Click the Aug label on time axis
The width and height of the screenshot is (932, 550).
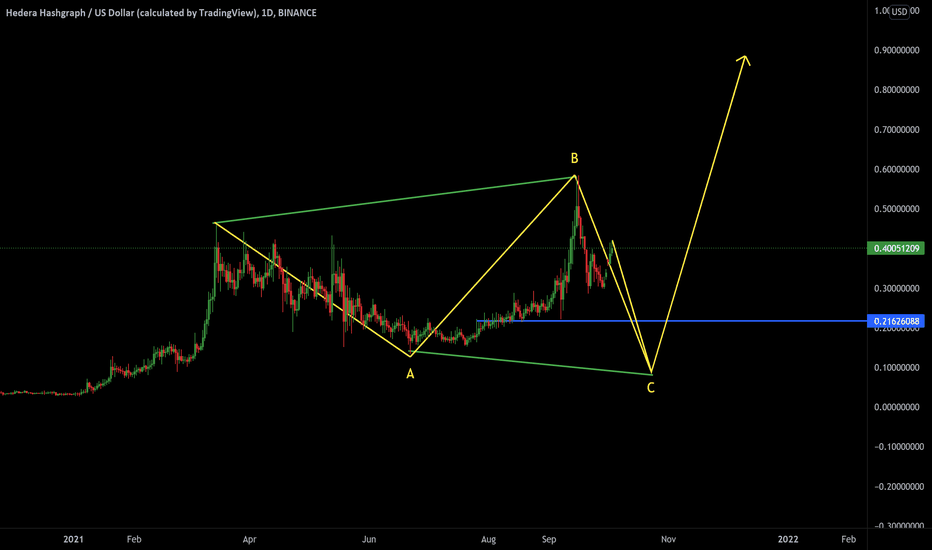coord(489,539)
